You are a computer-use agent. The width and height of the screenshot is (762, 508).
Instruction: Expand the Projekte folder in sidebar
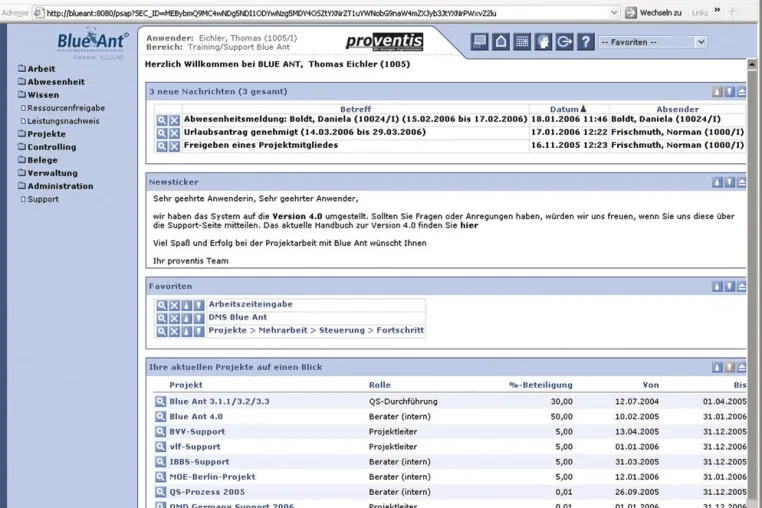(42, 134)
